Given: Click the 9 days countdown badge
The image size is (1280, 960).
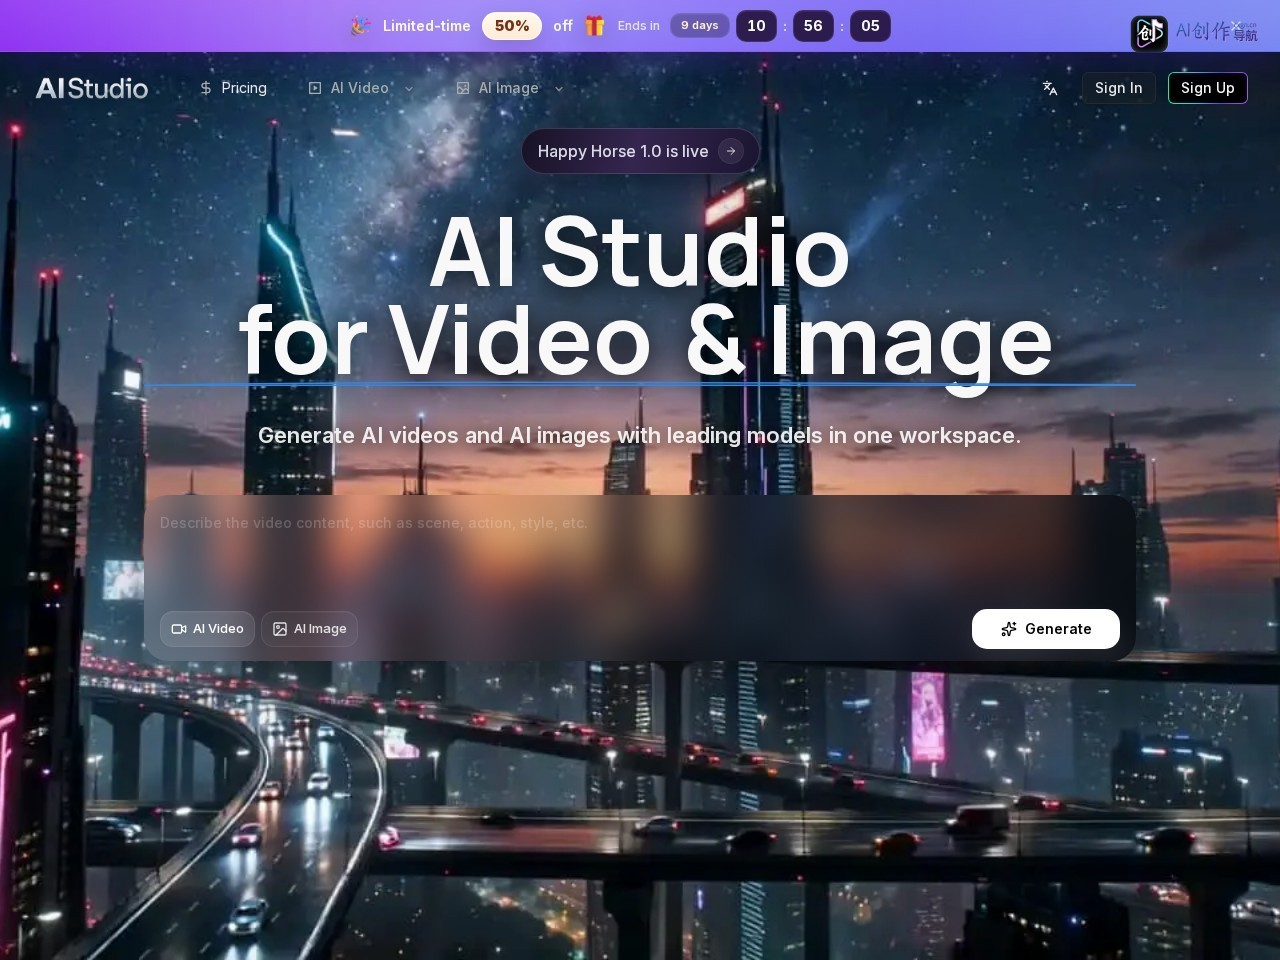Looking at the screenshot, I should click(700, 26).
